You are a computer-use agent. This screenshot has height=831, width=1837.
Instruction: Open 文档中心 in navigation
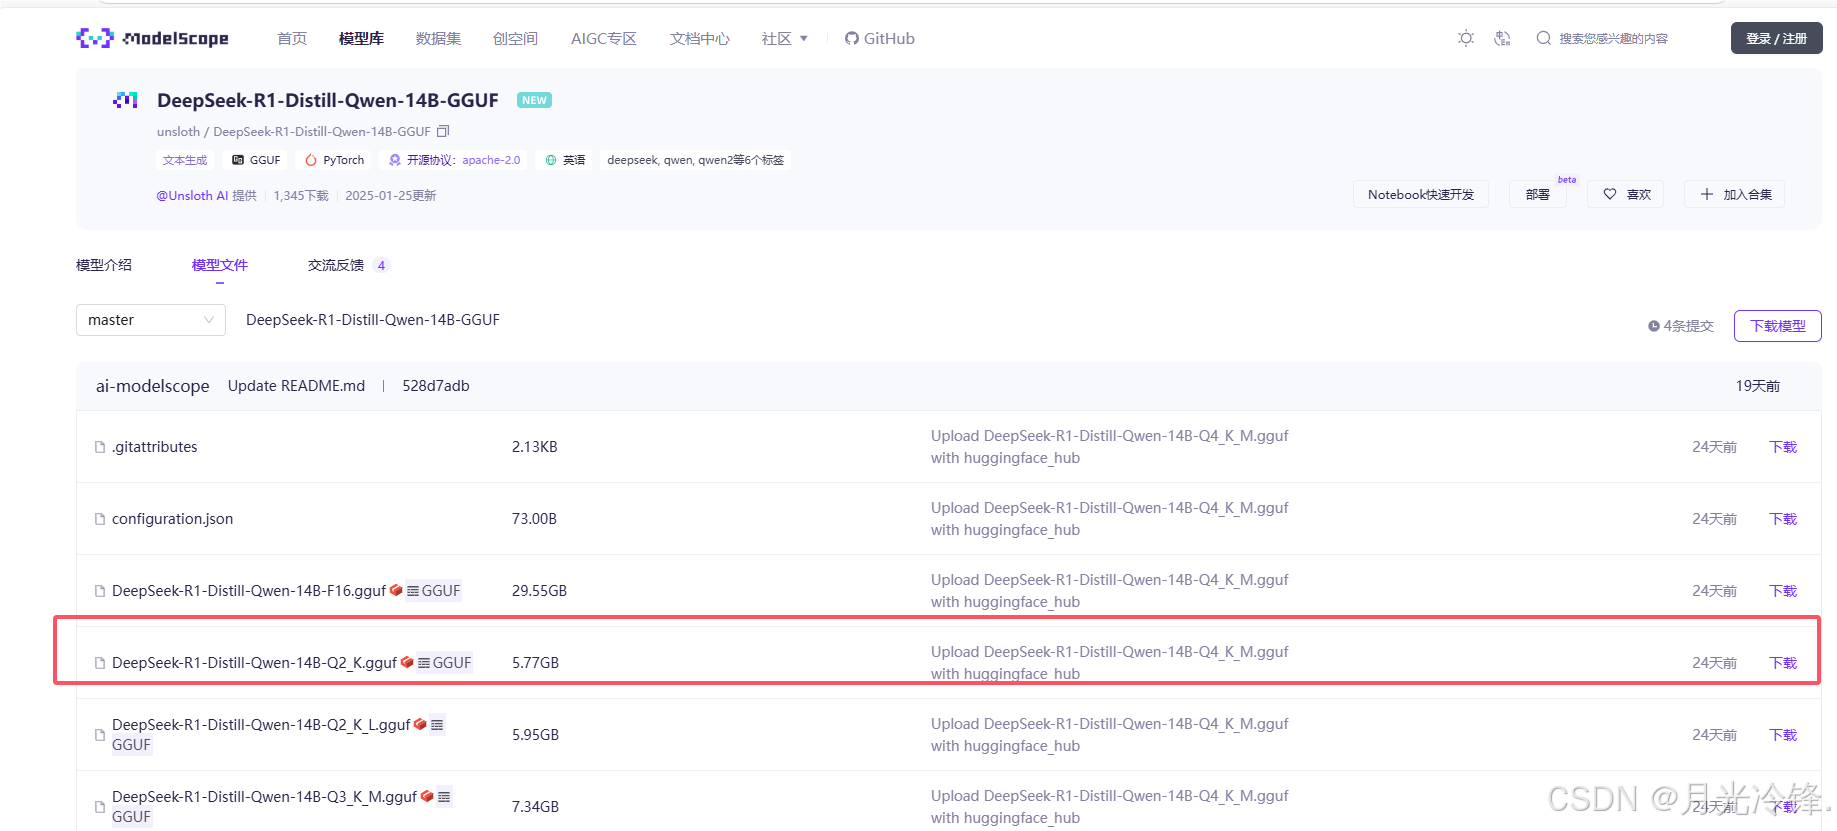(x=700, y=38)
